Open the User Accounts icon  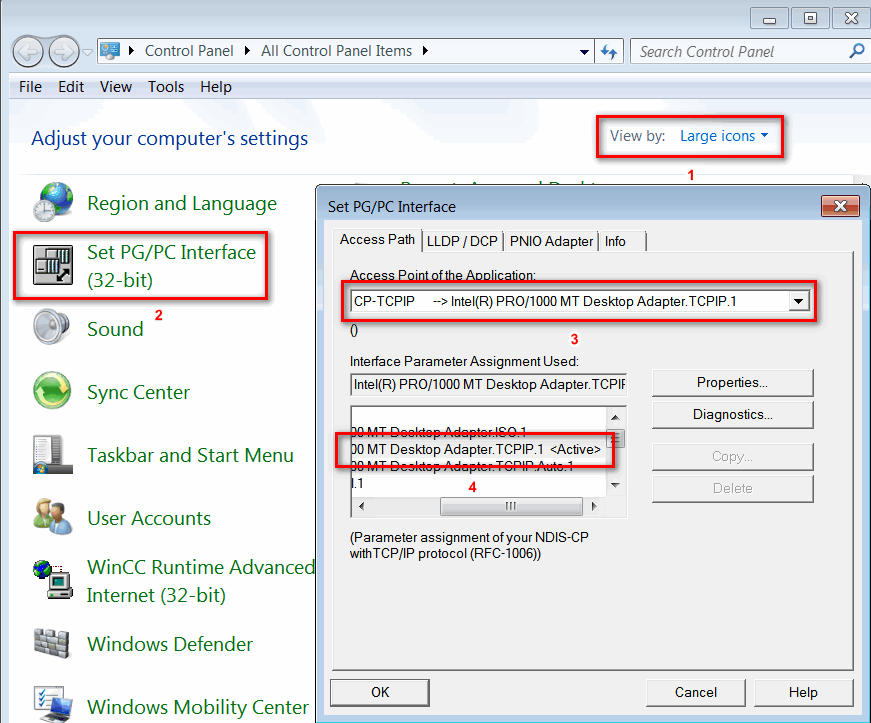(53, 516)
